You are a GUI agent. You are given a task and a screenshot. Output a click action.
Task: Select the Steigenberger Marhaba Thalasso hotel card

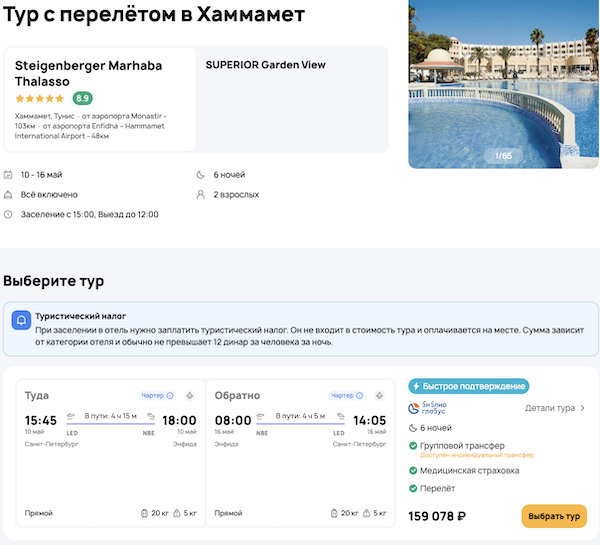pyautogui.click(x=100, y=98)
